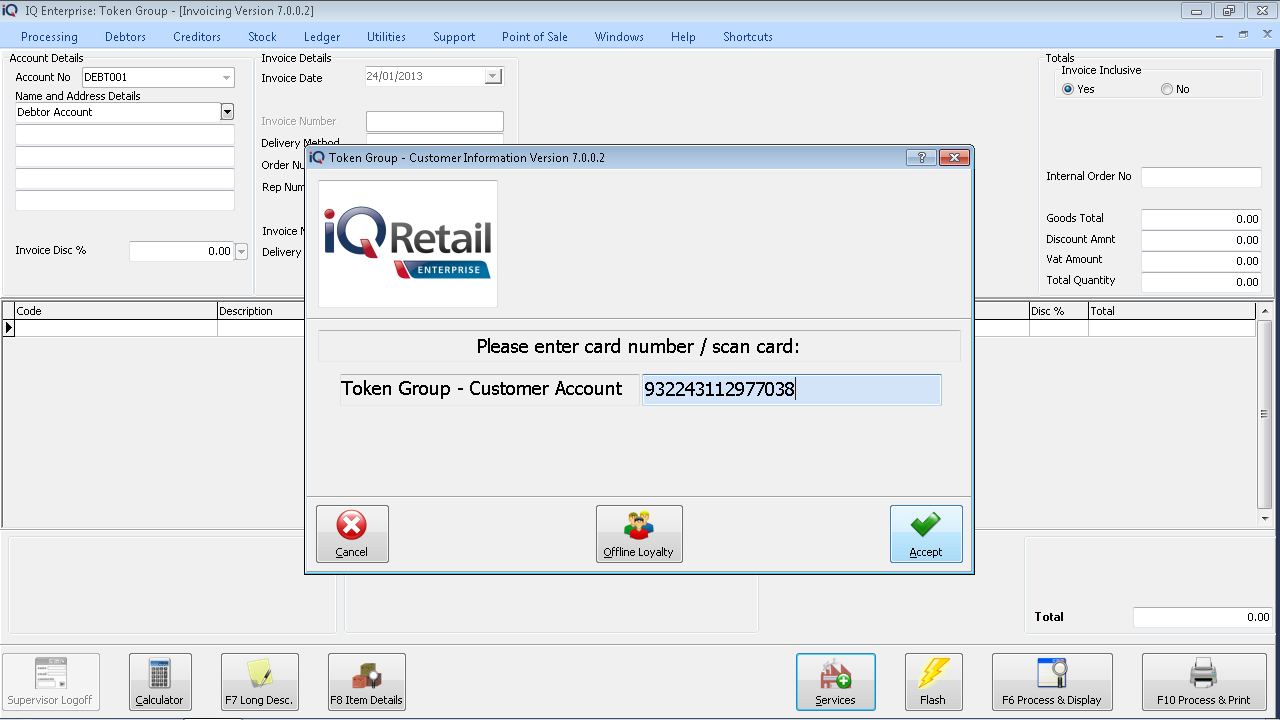Click the card number input field

pos(791,390)
